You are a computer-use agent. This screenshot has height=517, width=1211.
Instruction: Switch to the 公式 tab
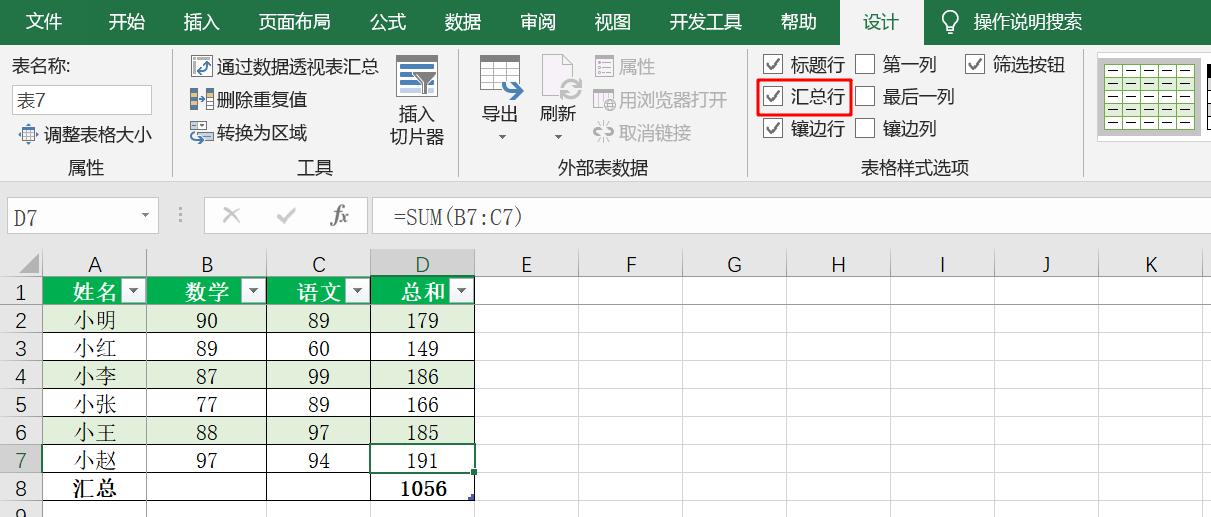388,22
